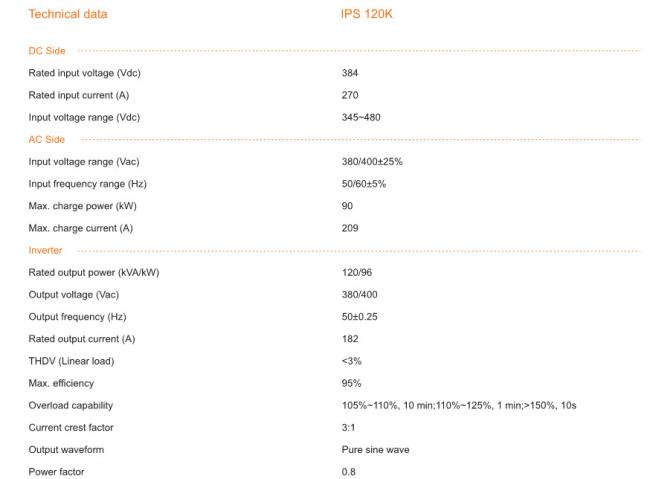
Task: Click the rated input current value 270
Action: tap(350, 95)
